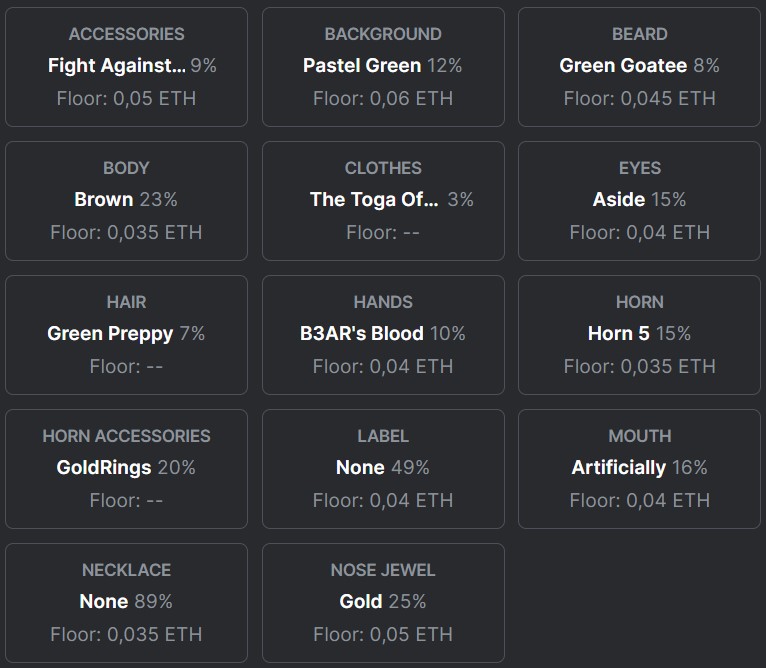Click the Eyes Aside trait card
This screenshot has width=766, height=668.
pyautogui.click(x=639, y=201)
